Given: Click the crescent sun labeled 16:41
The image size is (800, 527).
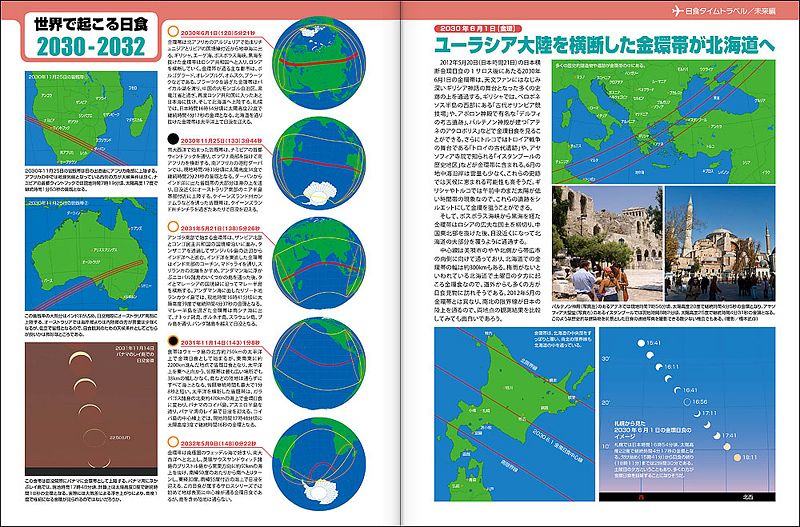Looking at the screenshot, I should coord(677,391).
